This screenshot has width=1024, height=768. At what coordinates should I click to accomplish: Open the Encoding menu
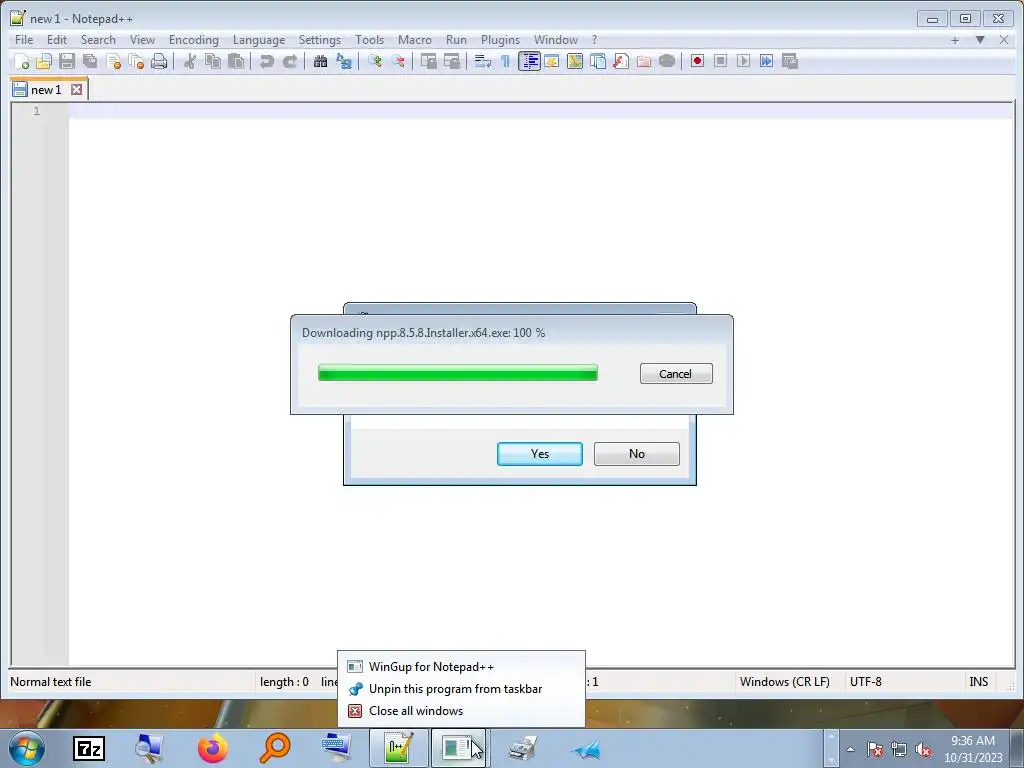[x=194, y=40]
